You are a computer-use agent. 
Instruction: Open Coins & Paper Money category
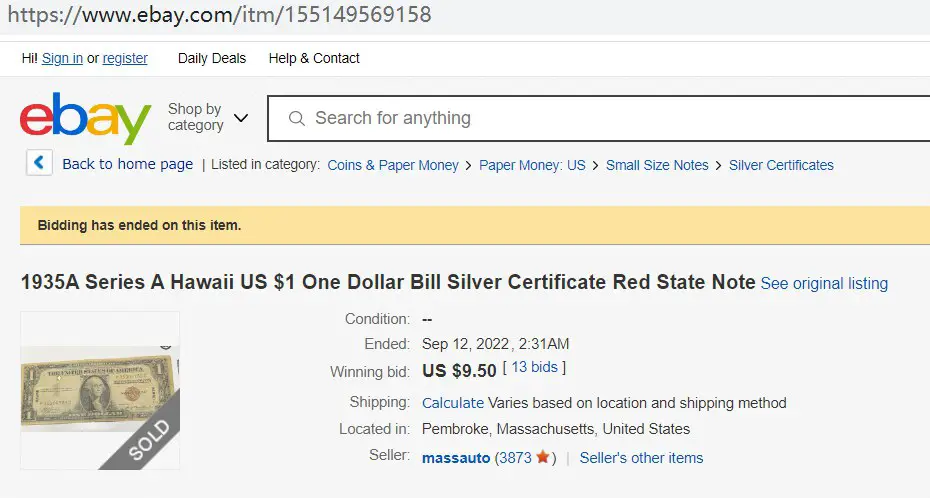(393, 165)
